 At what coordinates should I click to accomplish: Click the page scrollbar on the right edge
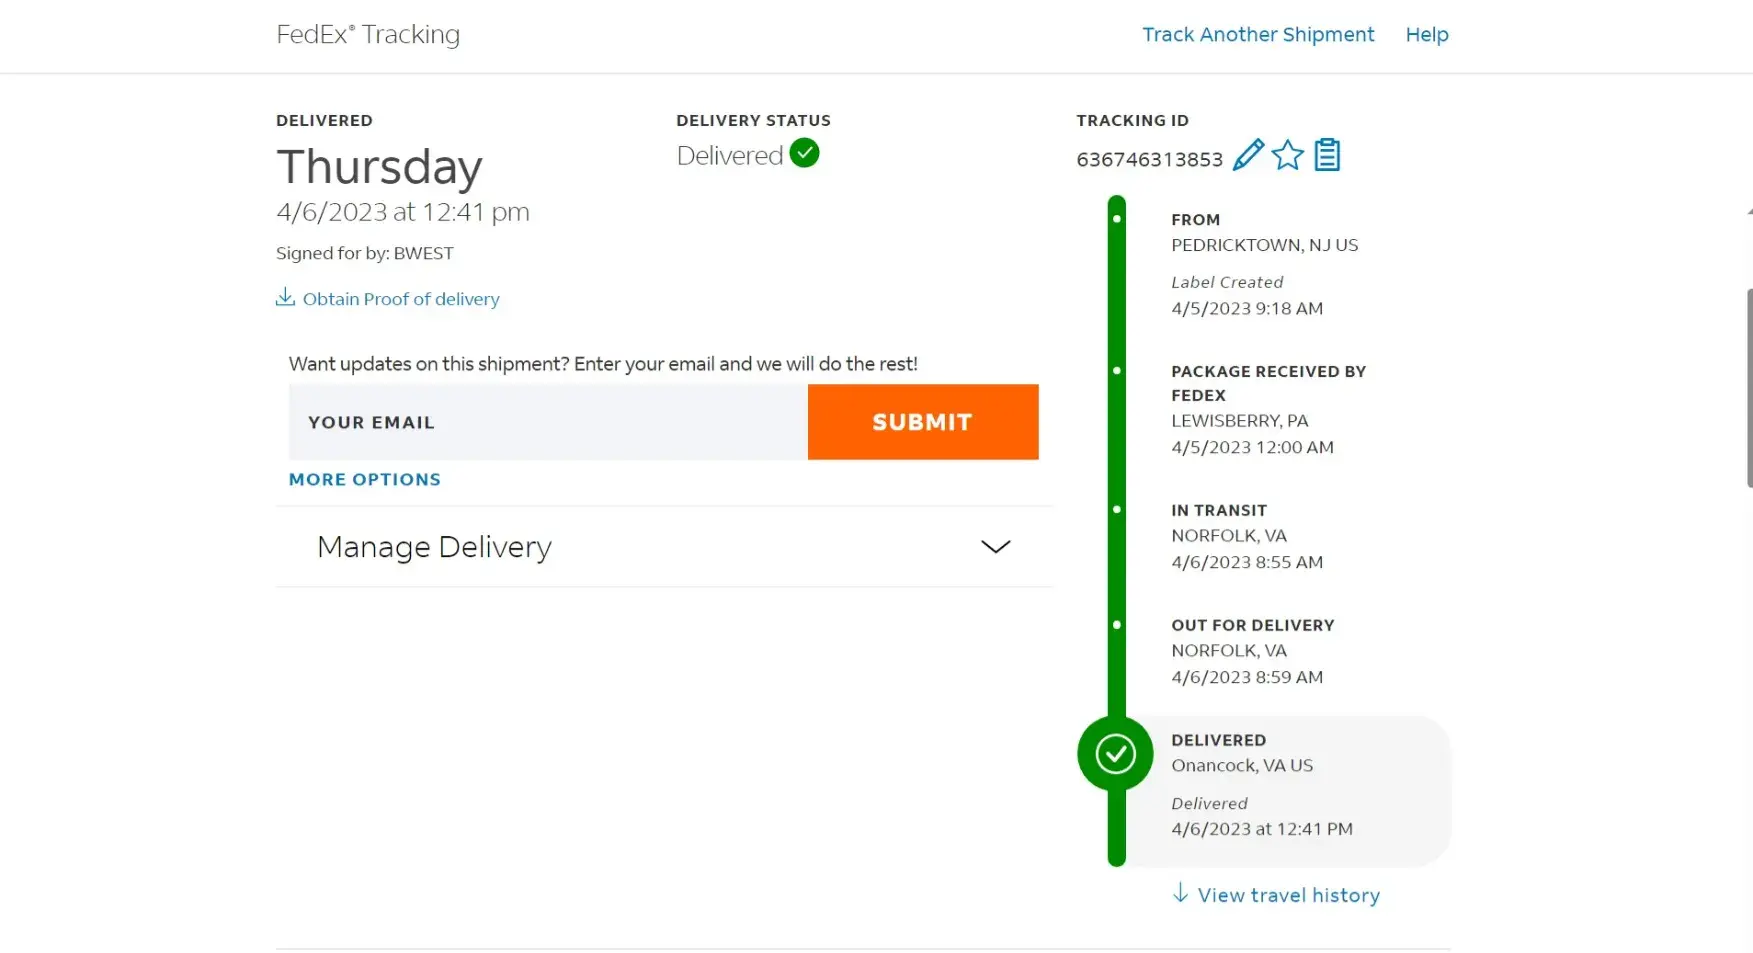coord(1748,388)
